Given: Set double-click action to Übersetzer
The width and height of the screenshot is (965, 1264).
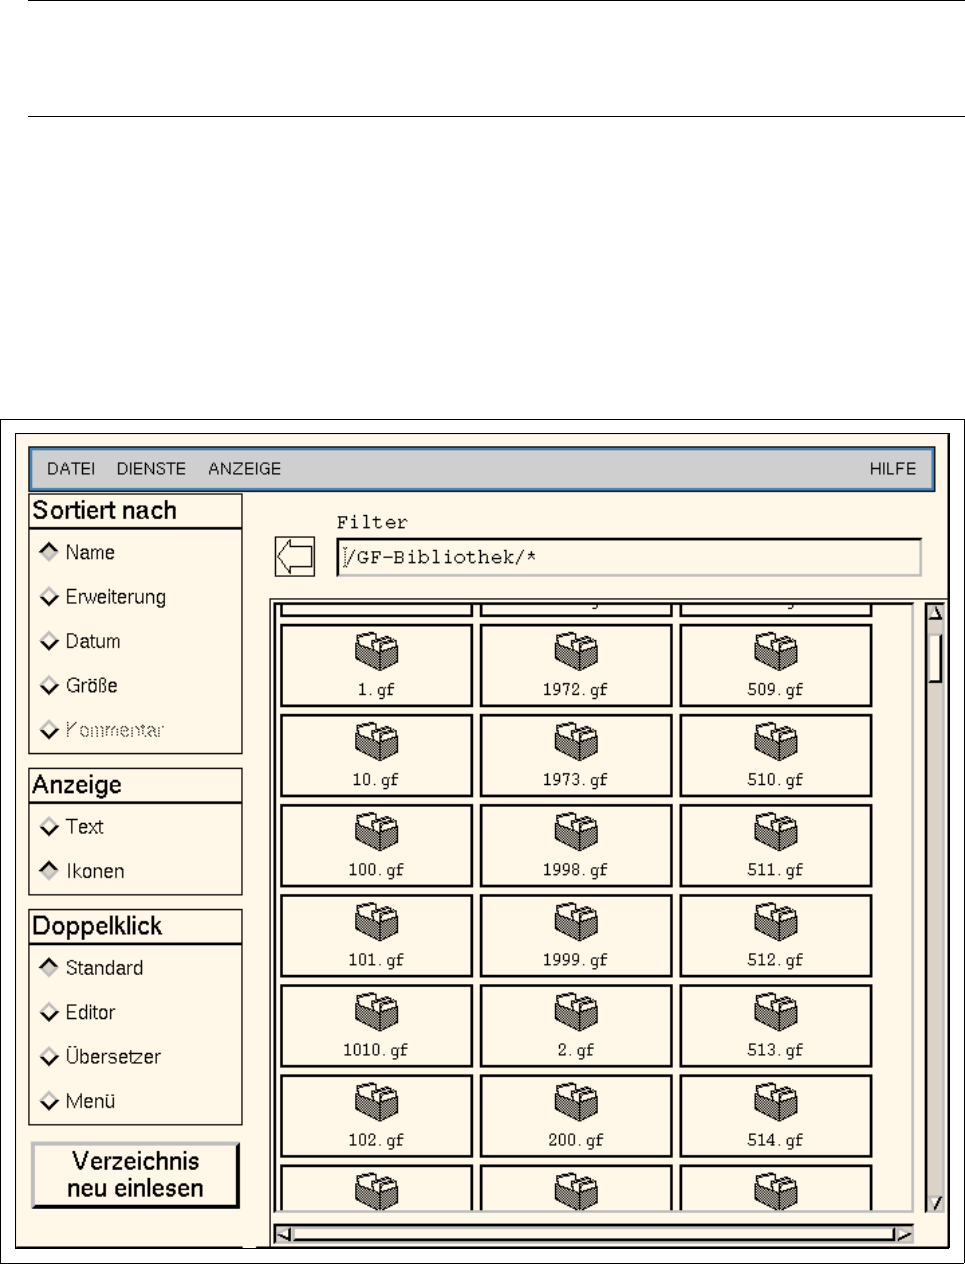Looking at the screenshot, I should 100,1056.
